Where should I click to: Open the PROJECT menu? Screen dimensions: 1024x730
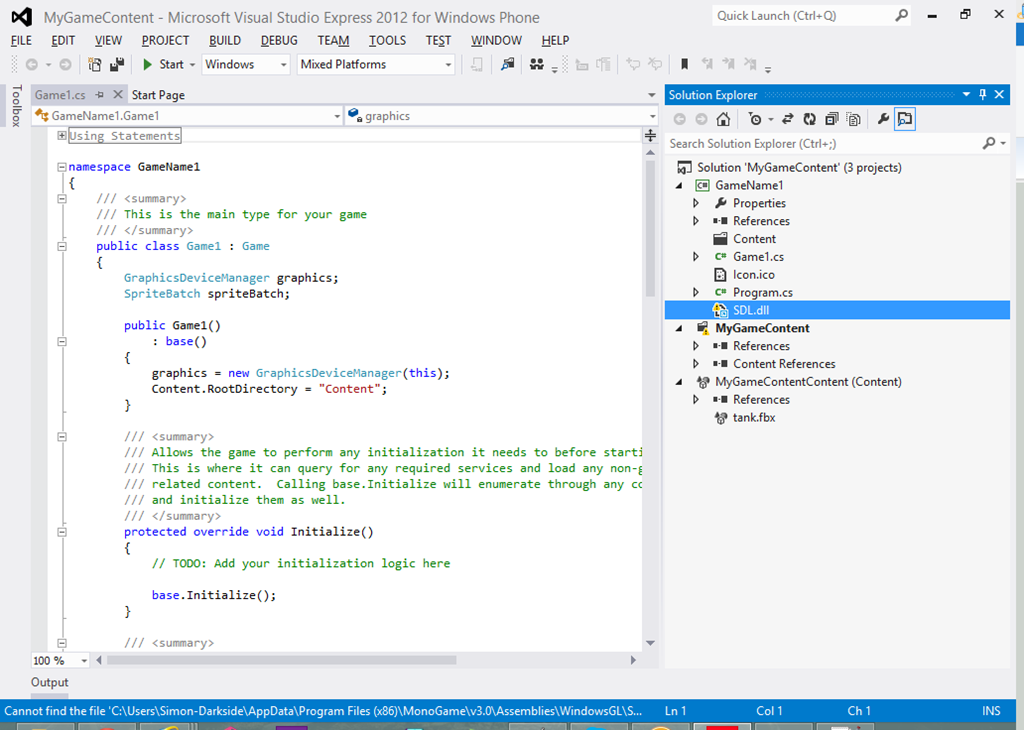tap(165, 40)
